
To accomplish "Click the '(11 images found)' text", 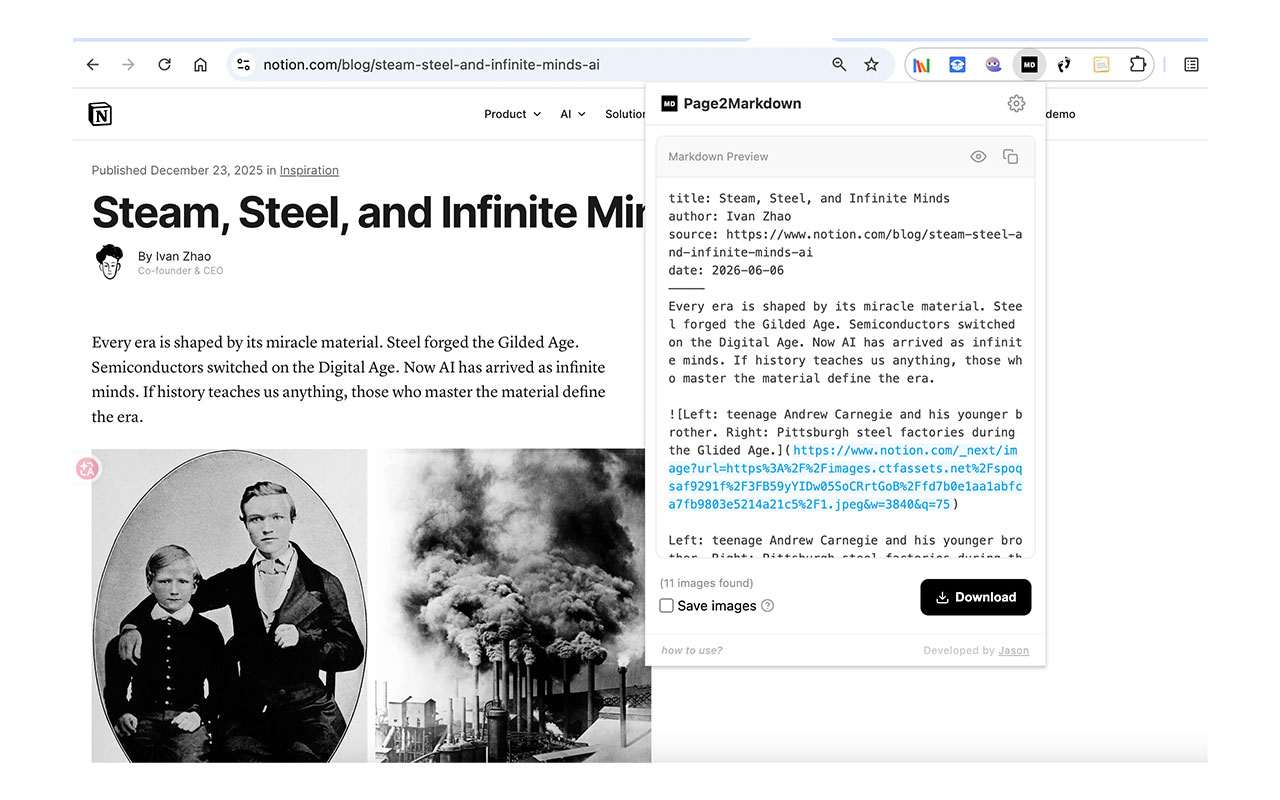I will 706,583.
